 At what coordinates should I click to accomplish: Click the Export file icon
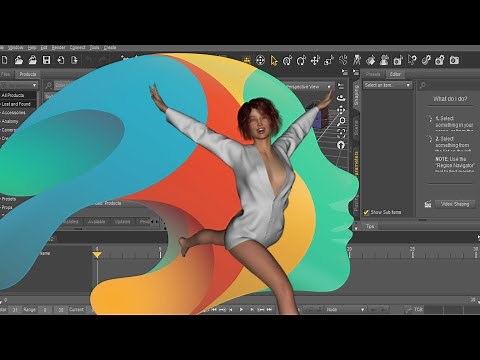pyautogui.click(x=74, y=60)
